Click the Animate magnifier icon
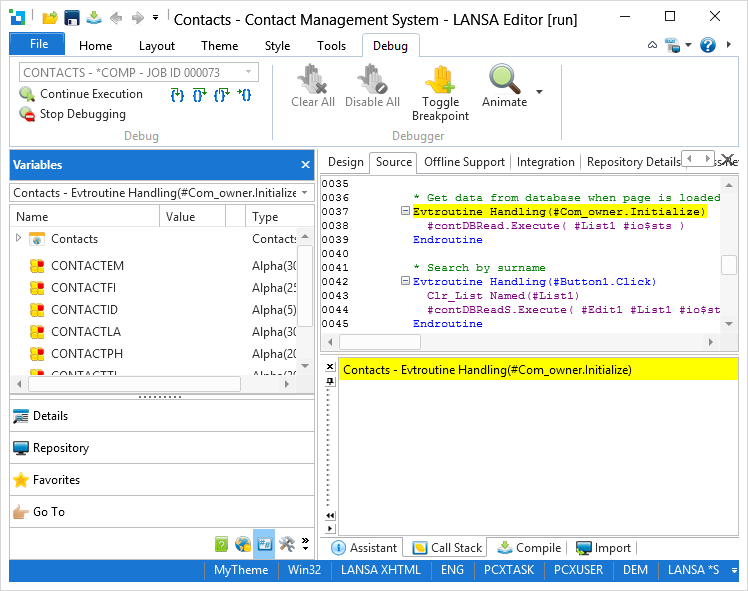The image size is (748, 591). [504, 79]
